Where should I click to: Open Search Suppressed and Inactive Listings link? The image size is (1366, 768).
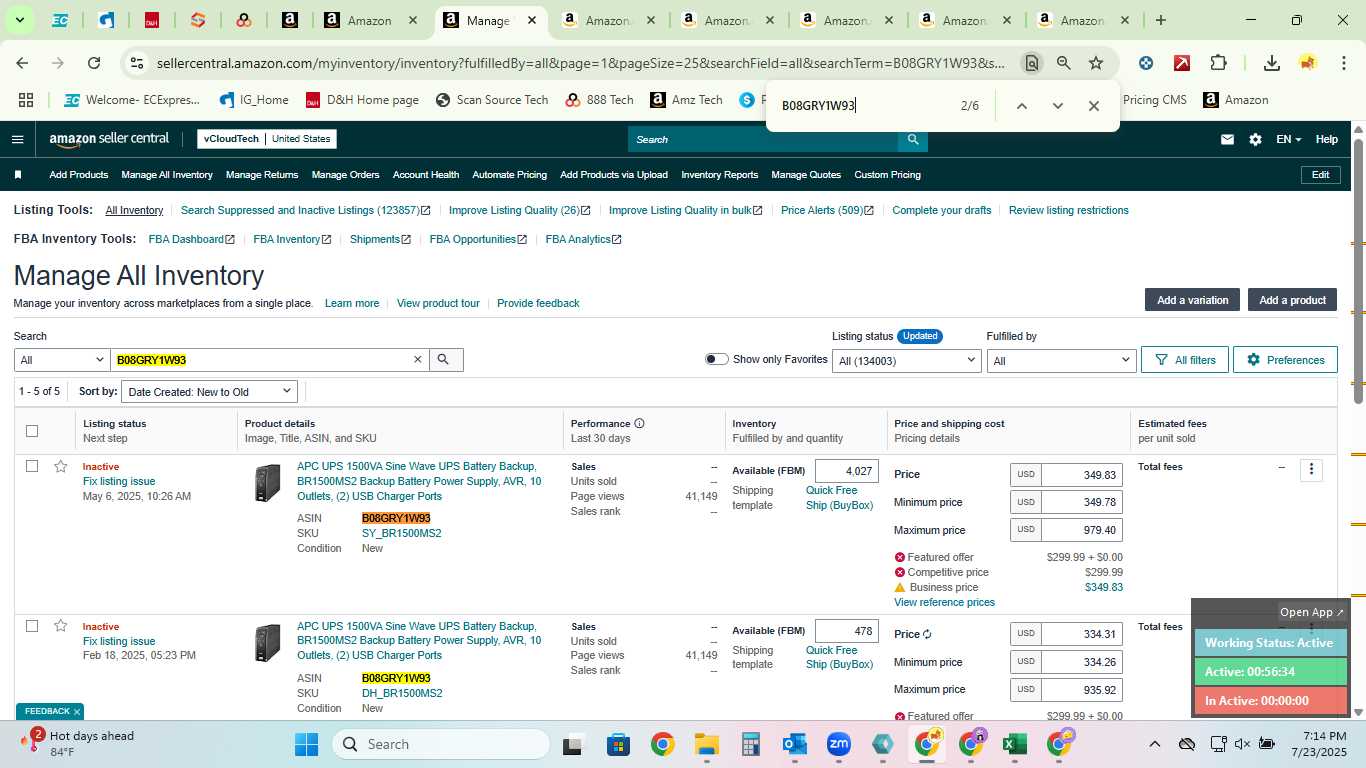[x=306, y=211]
